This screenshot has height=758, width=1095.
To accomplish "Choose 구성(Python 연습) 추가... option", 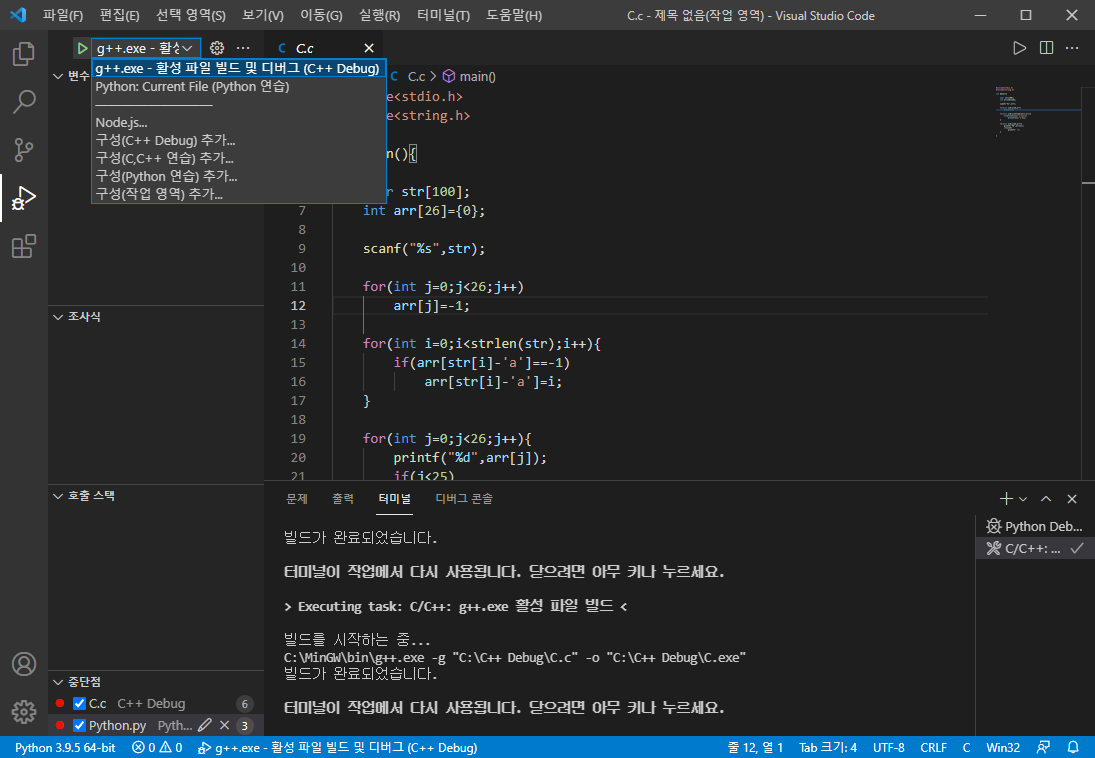I will (x=238, y=176).
